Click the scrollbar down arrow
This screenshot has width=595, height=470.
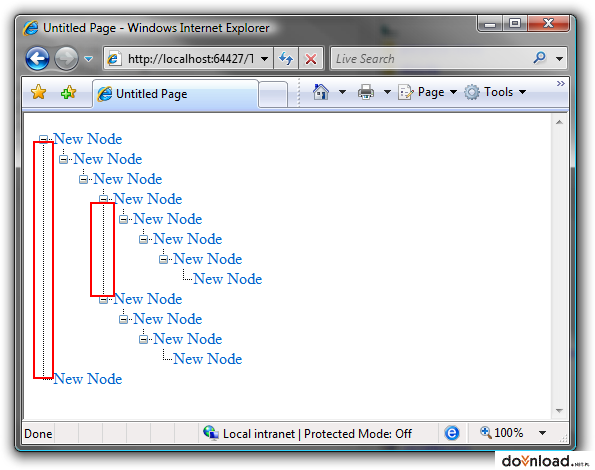coord(559,410)
